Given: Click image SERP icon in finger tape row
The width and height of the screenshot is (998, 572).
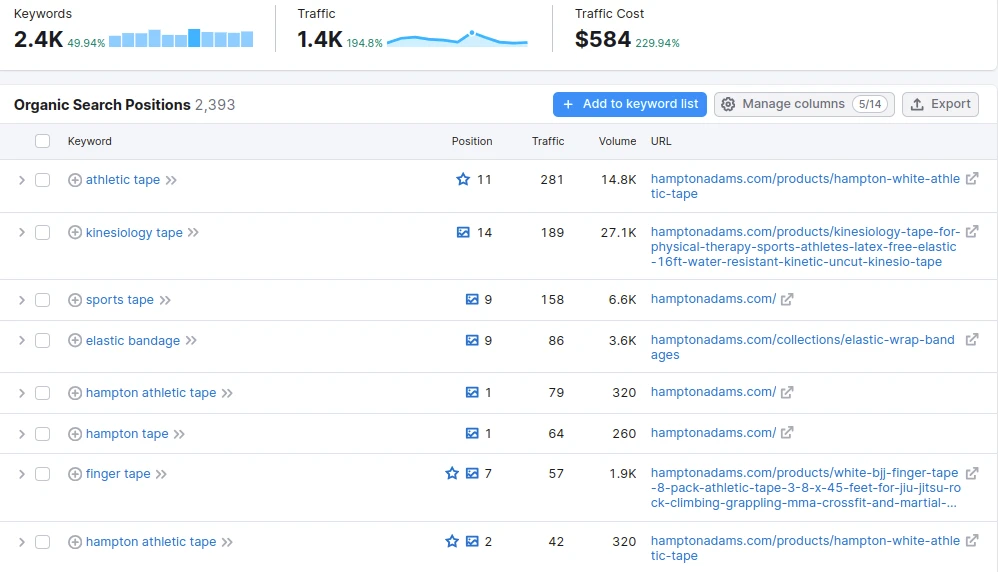Looking at the screenshot, I should 472,474.
